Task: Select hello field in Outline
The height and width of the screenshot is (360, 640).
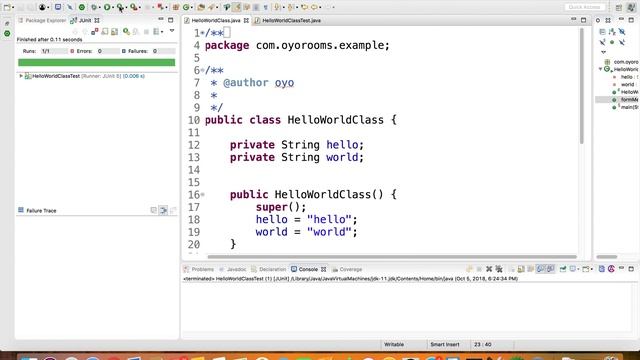Action: (x=627, y=77)
